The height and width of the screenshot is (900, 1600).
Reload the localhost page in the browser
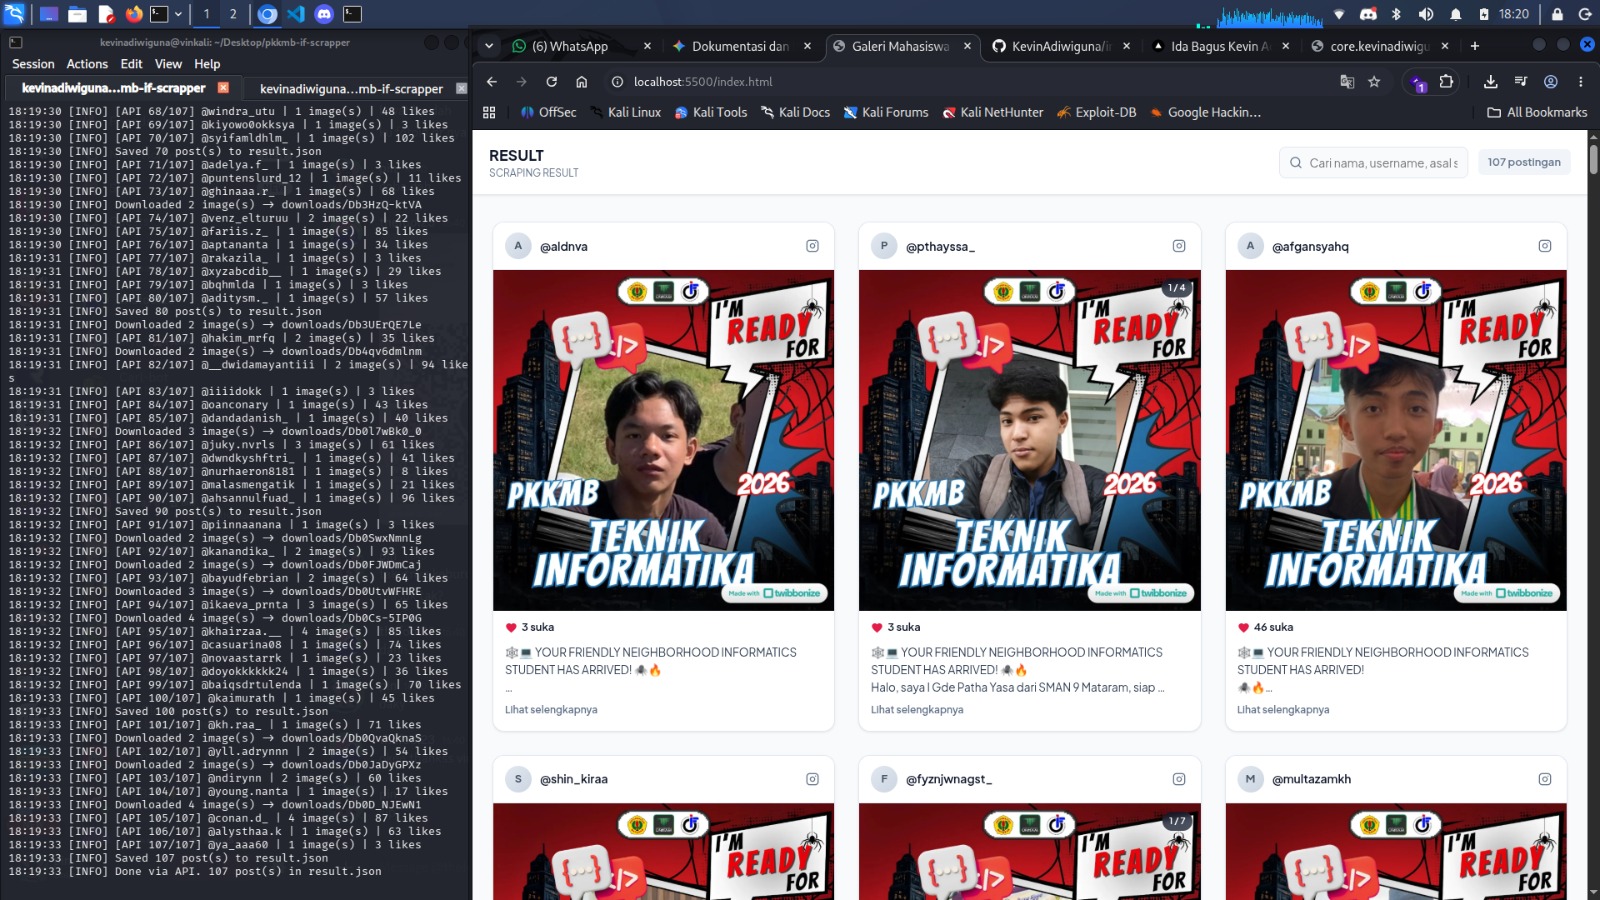click(551, 82)
